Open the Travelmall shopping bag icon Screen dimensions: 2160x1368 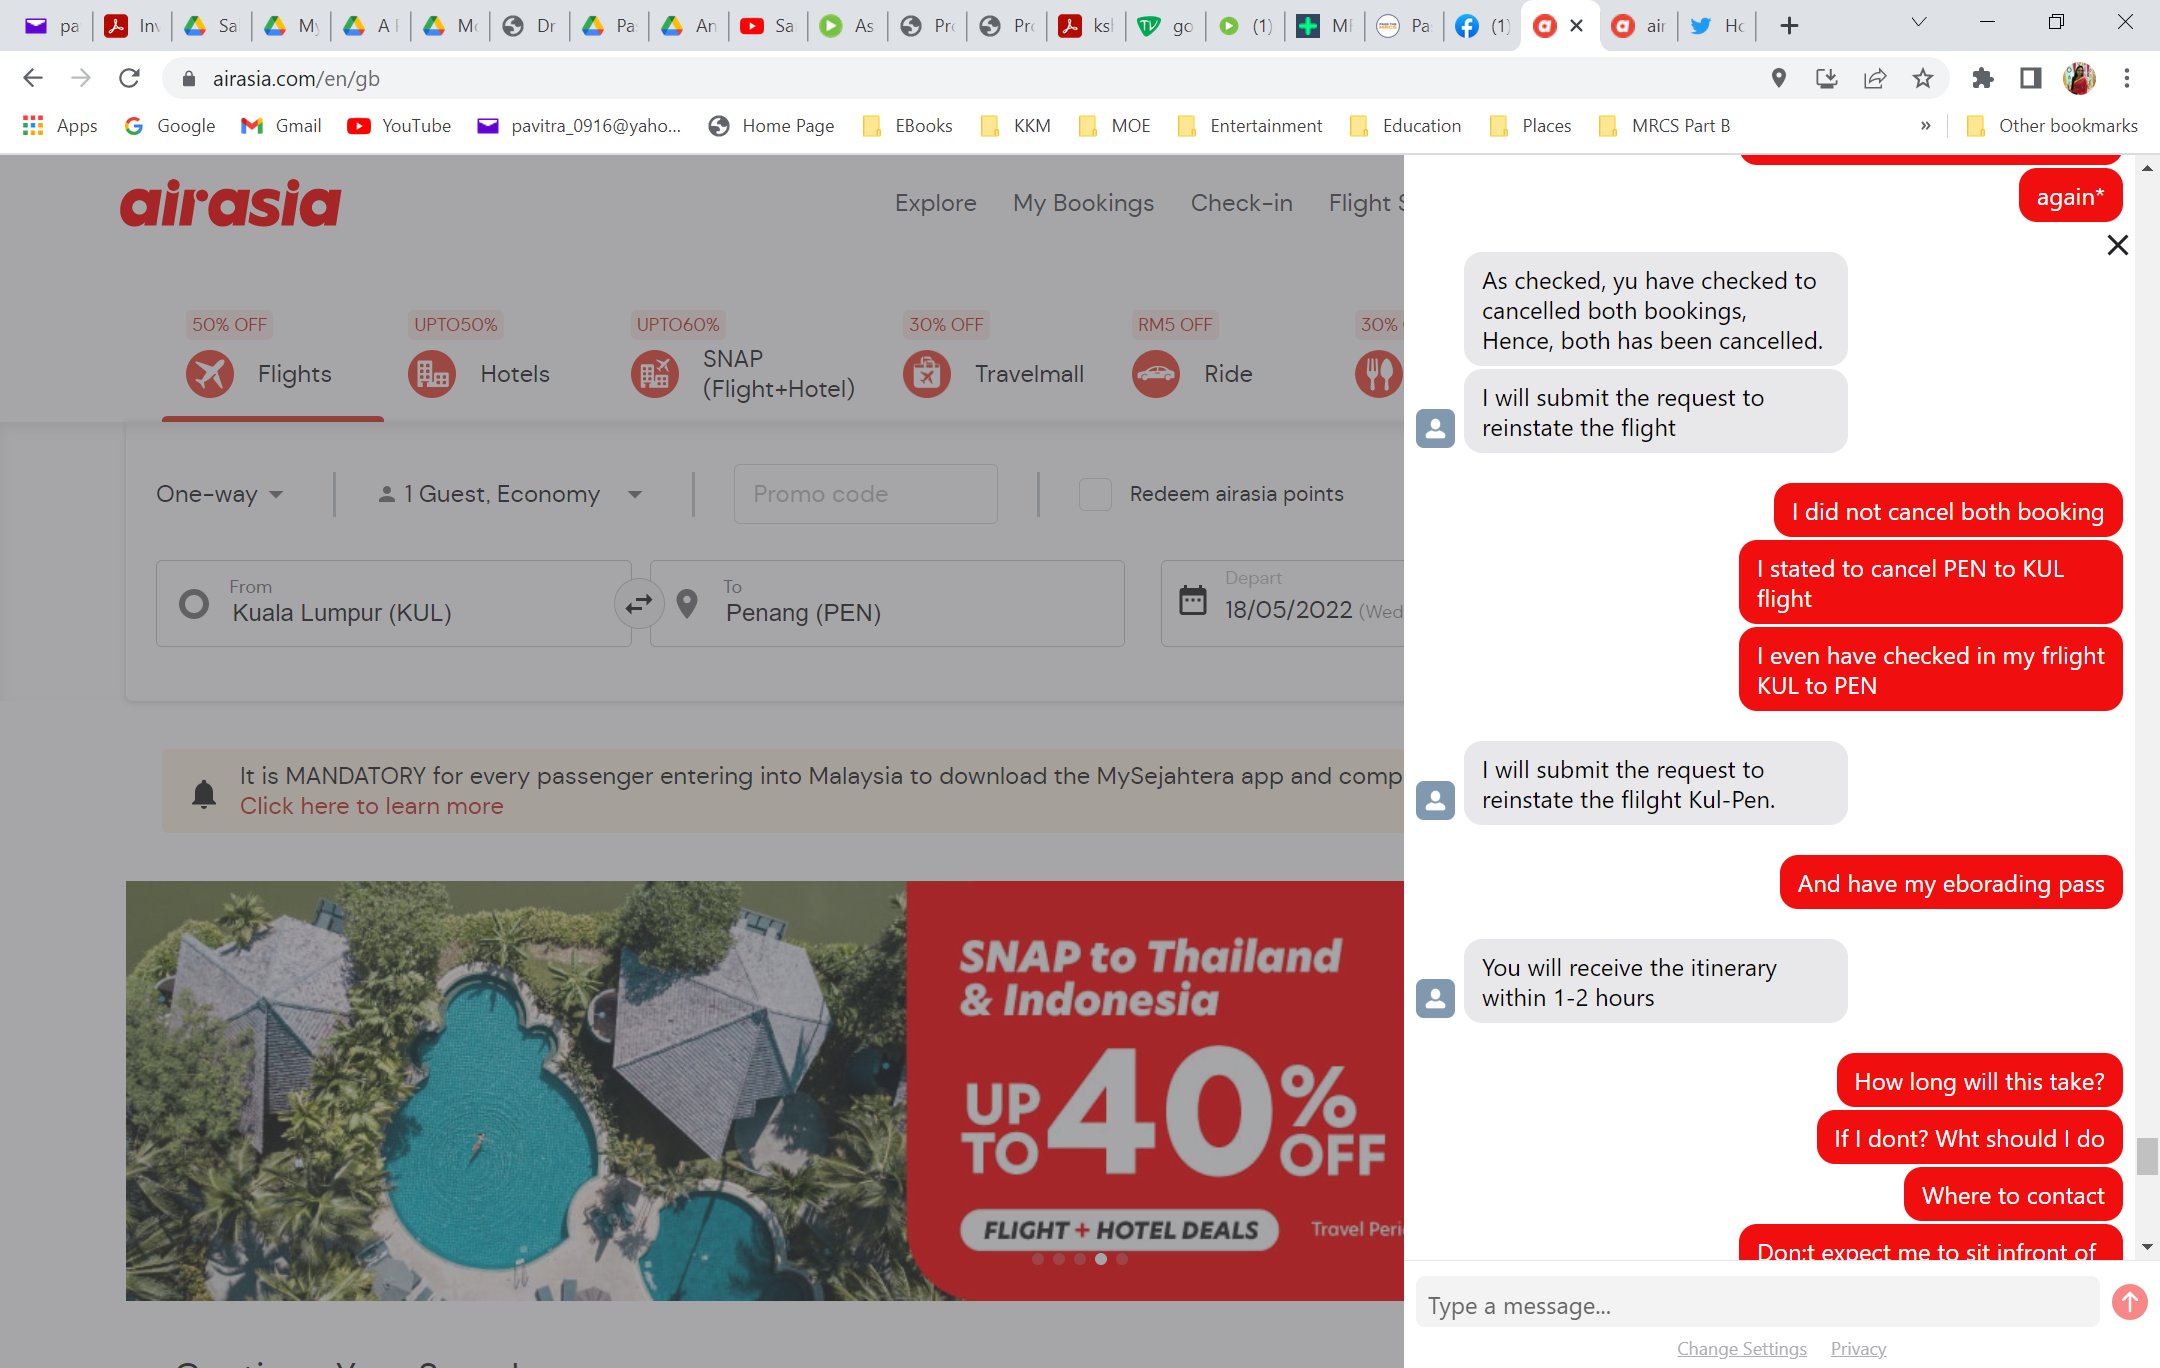pos(927,374)
